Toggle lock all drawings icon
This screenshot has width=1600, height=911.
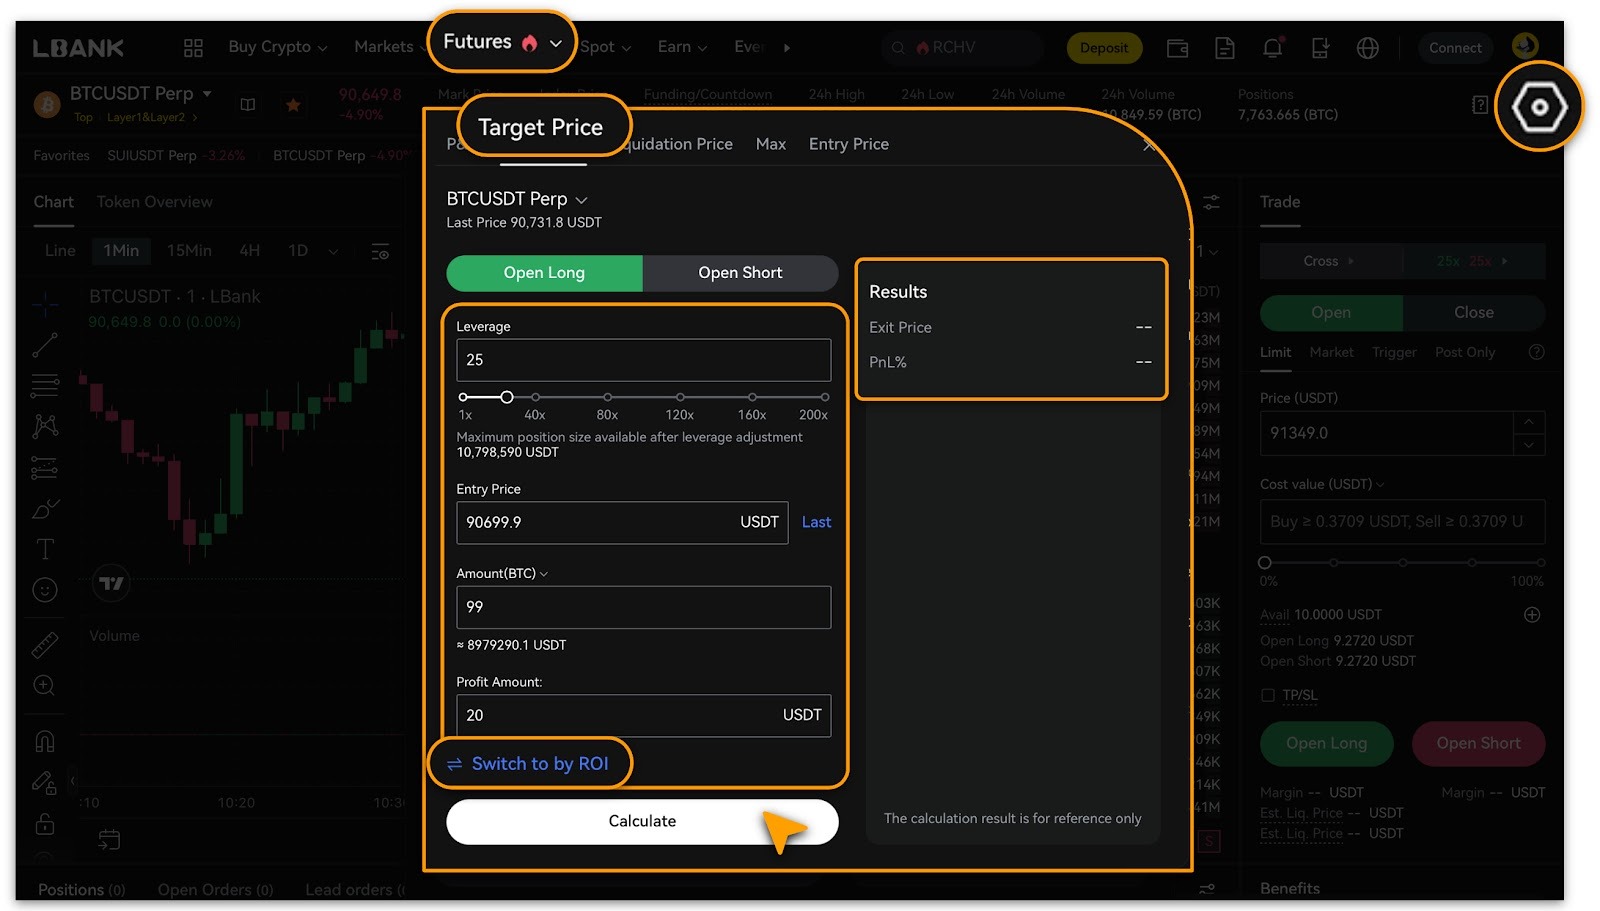[x=45, y=823]
